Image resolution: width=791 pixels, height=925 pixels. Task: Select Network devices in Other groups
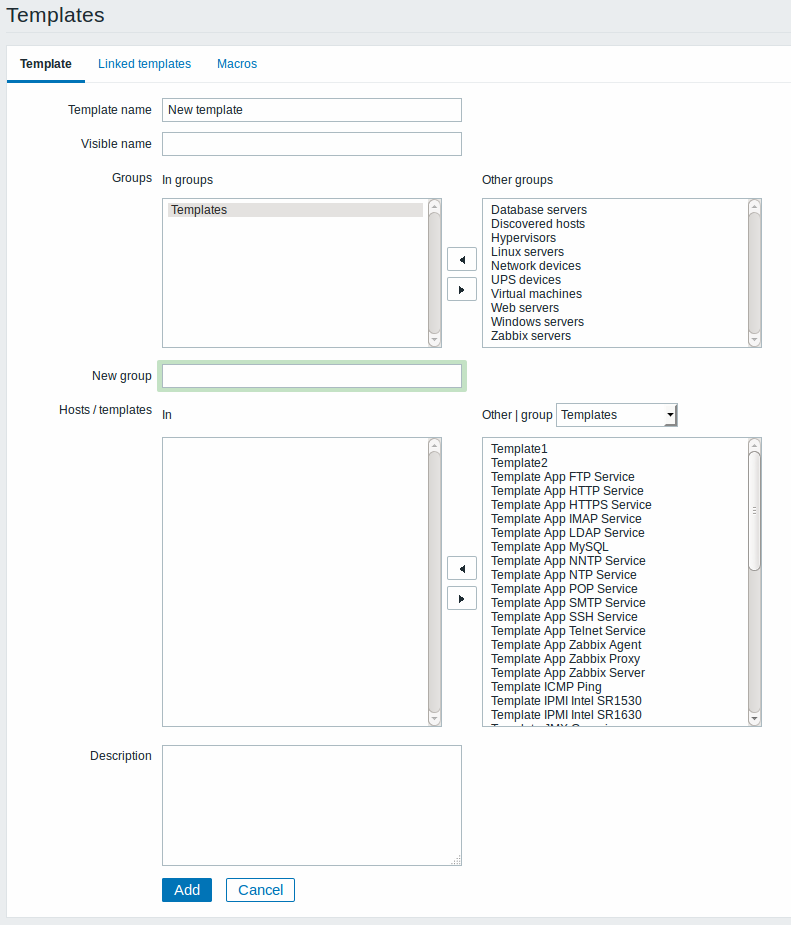536,266
